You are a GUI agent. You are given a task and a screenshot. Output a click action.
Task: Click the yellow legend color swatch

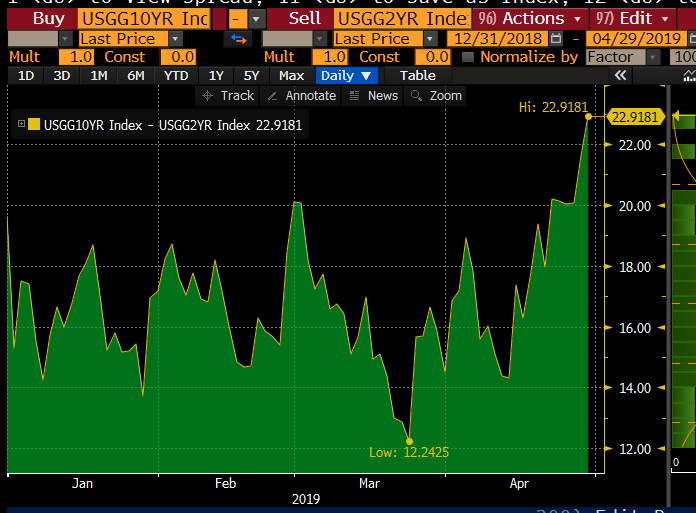click(x=34, y=124)
